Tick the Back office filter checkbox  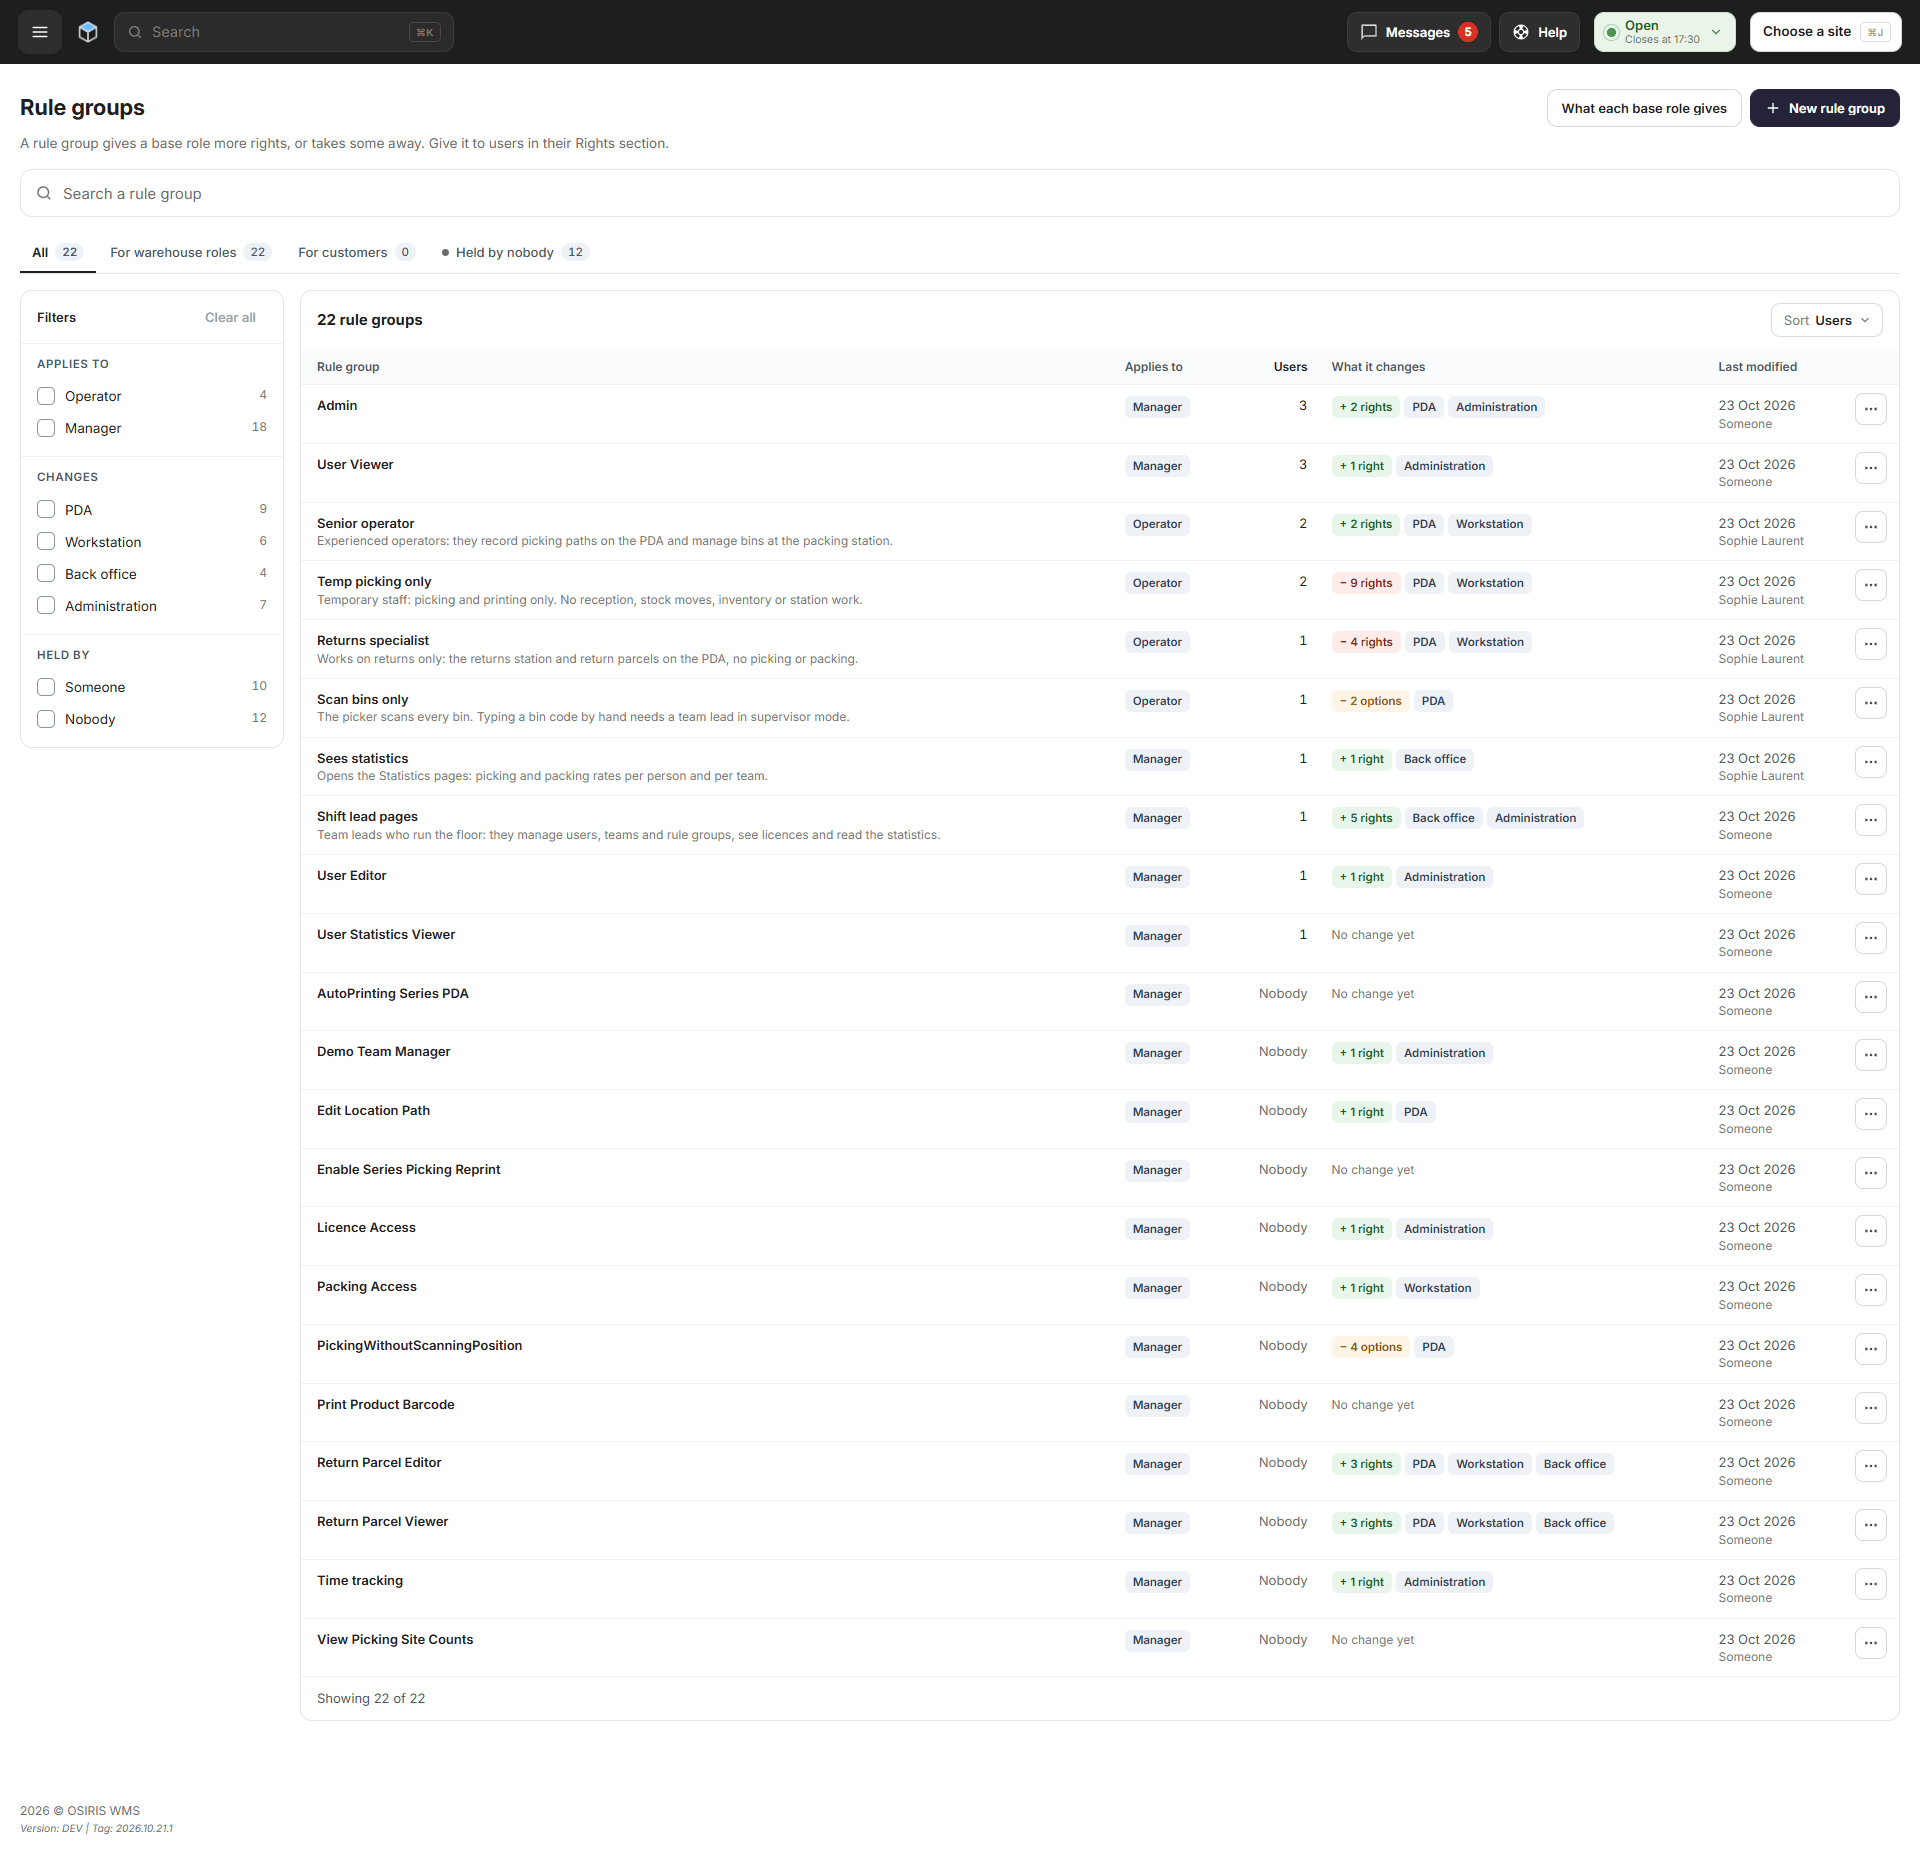coord(46,574)
